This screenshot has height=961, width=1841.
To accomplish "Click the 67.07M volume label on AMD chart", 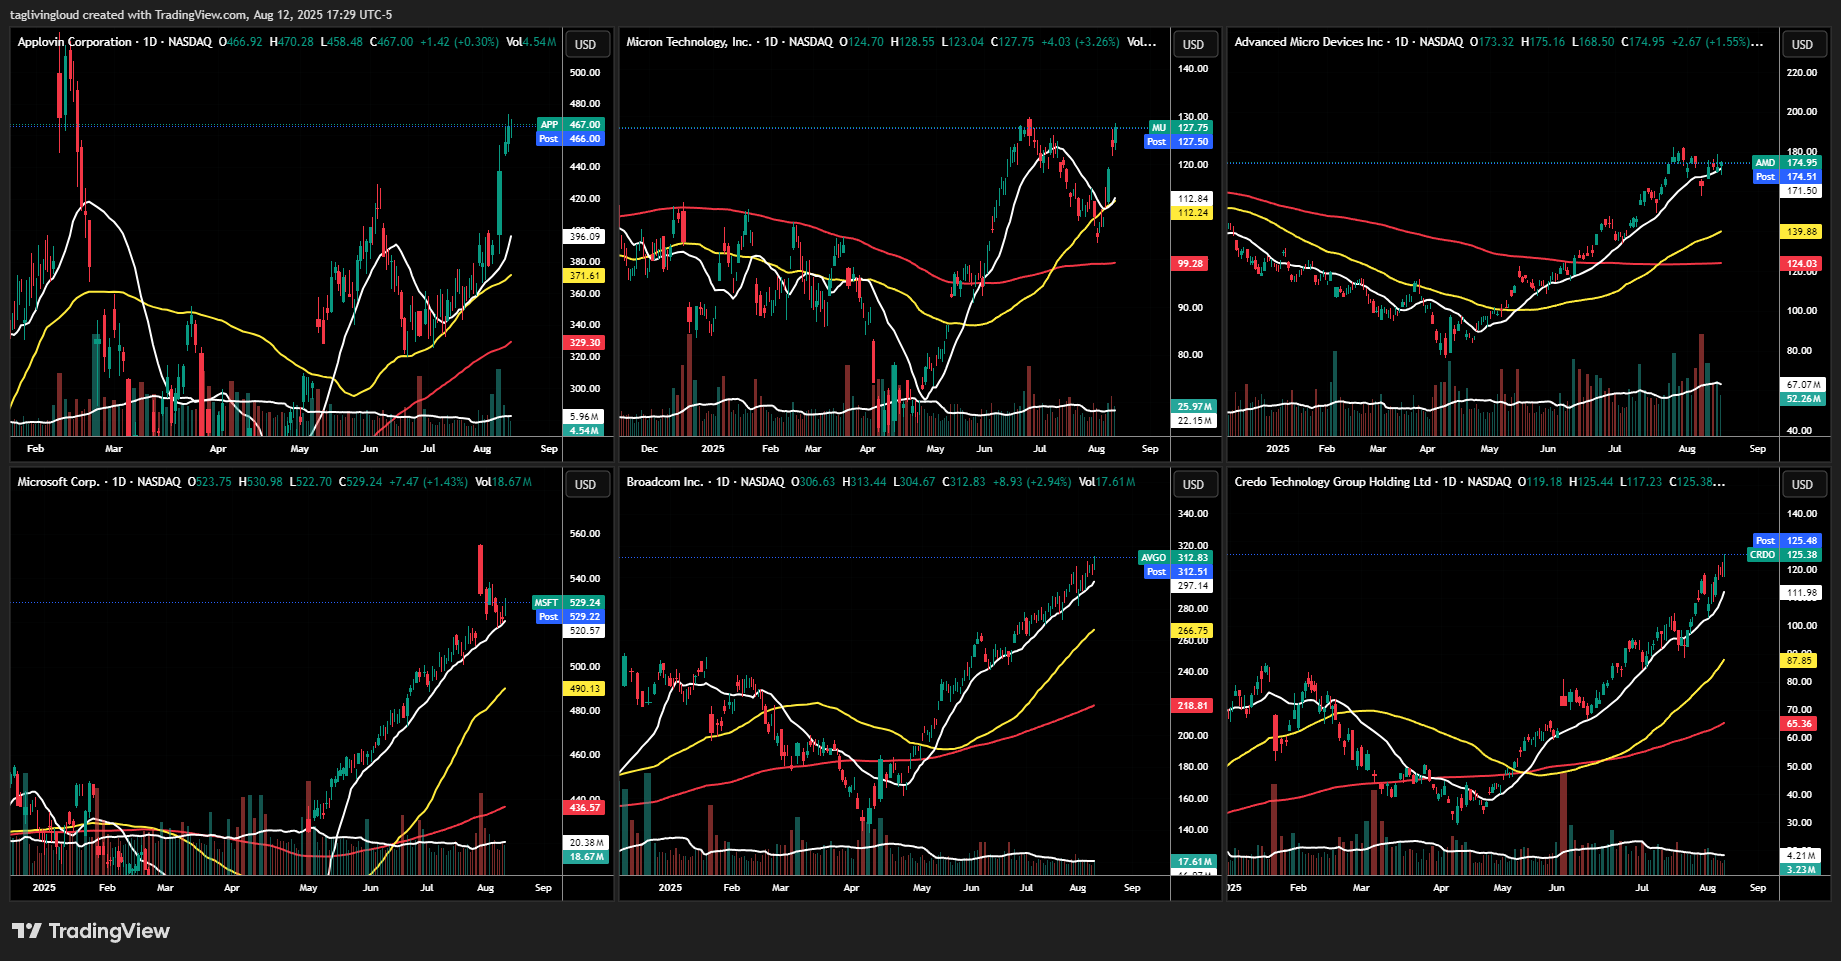I will coord(1804,385).
